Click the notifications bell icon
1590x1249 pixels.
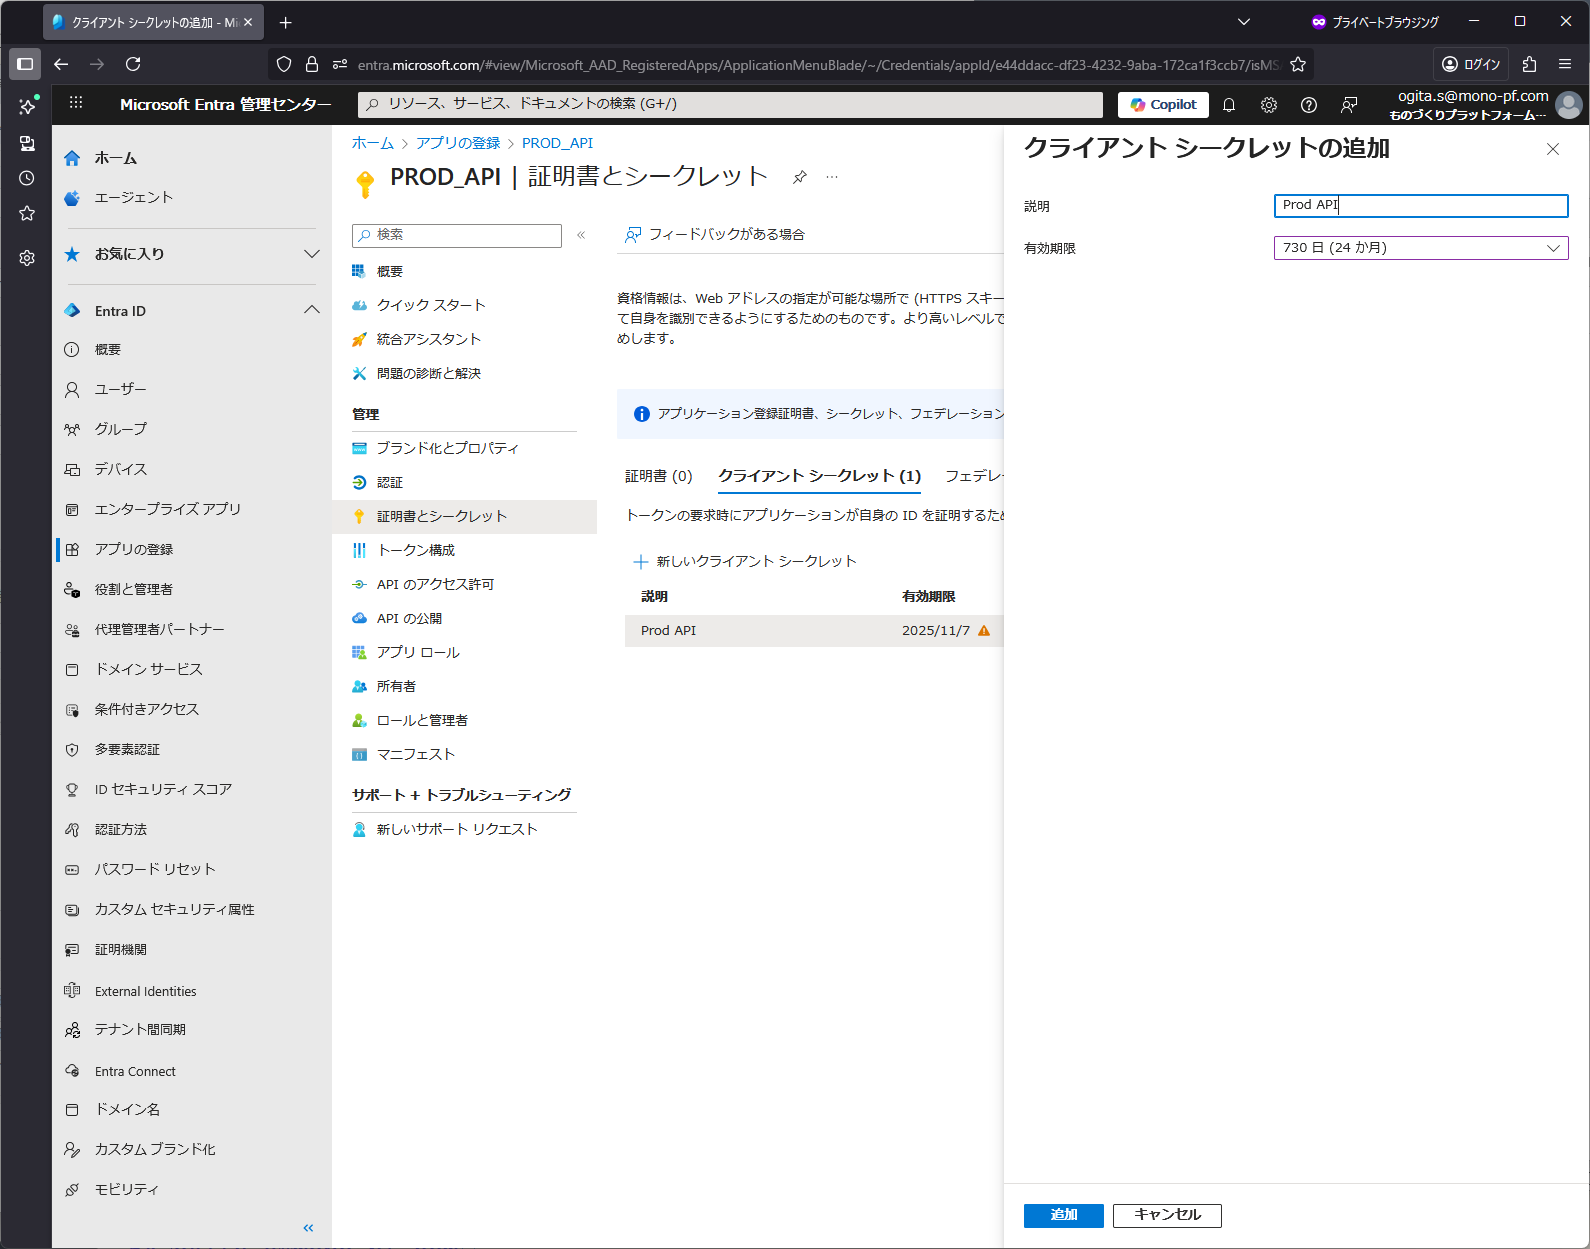click(1229, 105)
